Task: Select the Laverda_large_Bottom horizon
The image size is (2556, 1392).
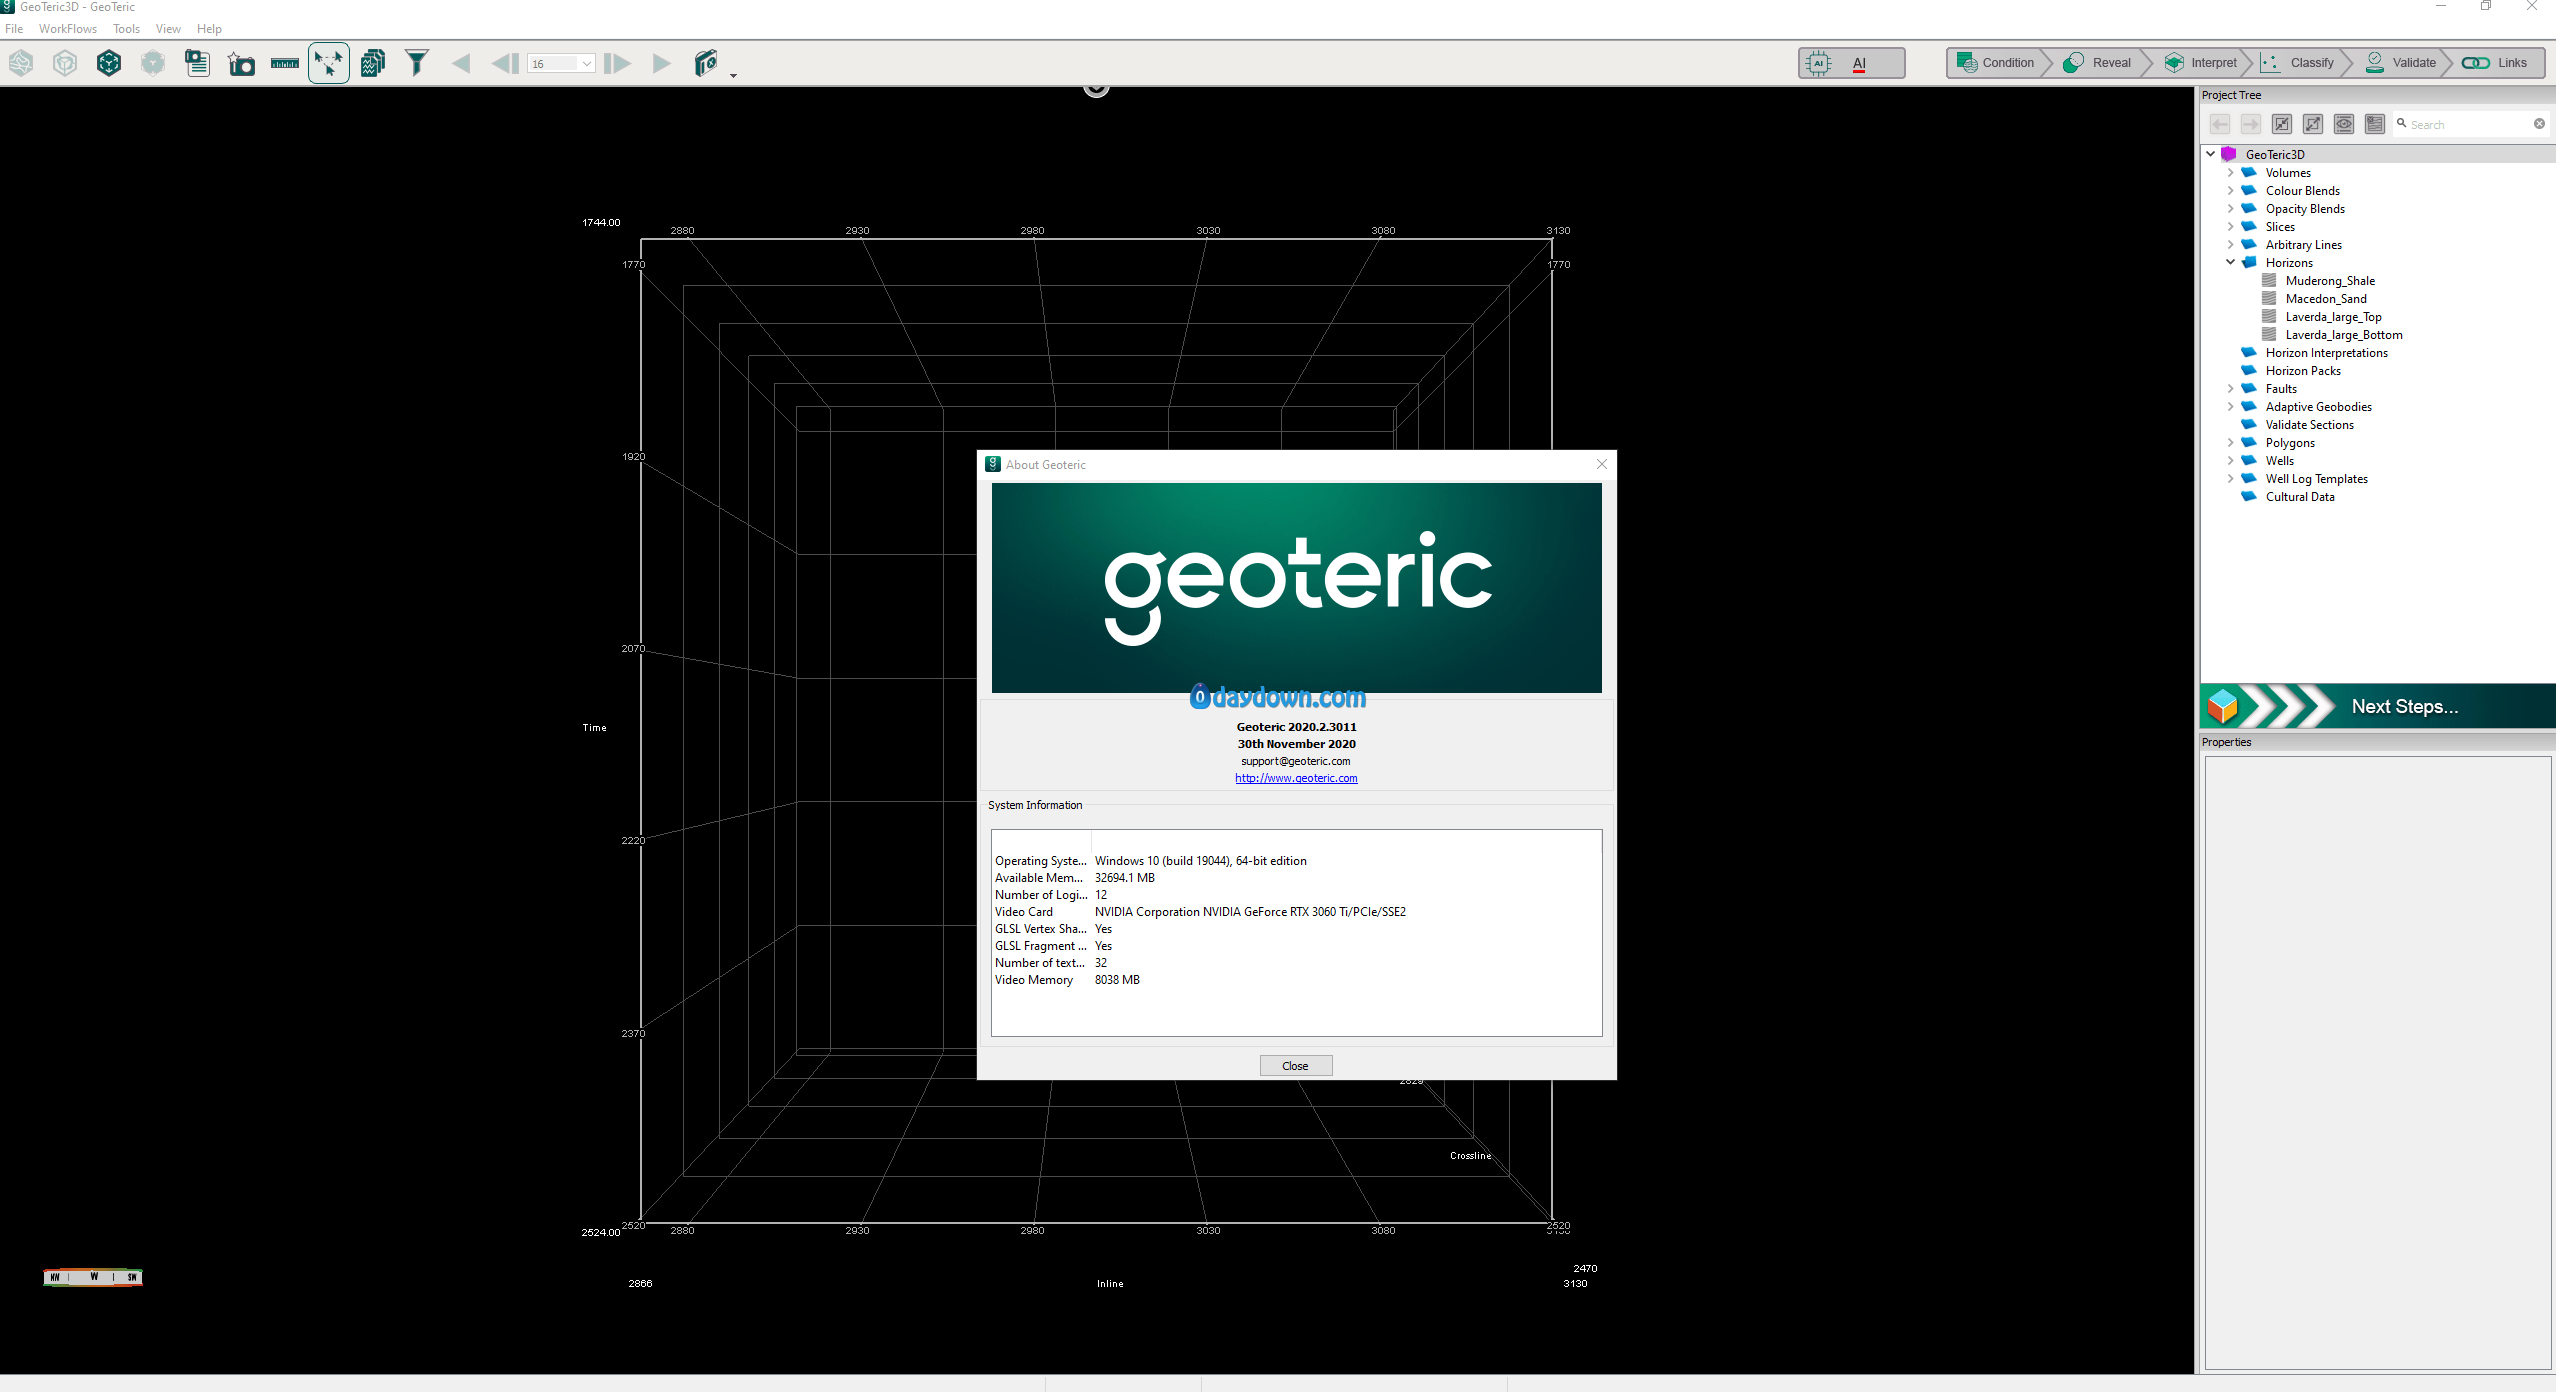Action: (2344, 335)
